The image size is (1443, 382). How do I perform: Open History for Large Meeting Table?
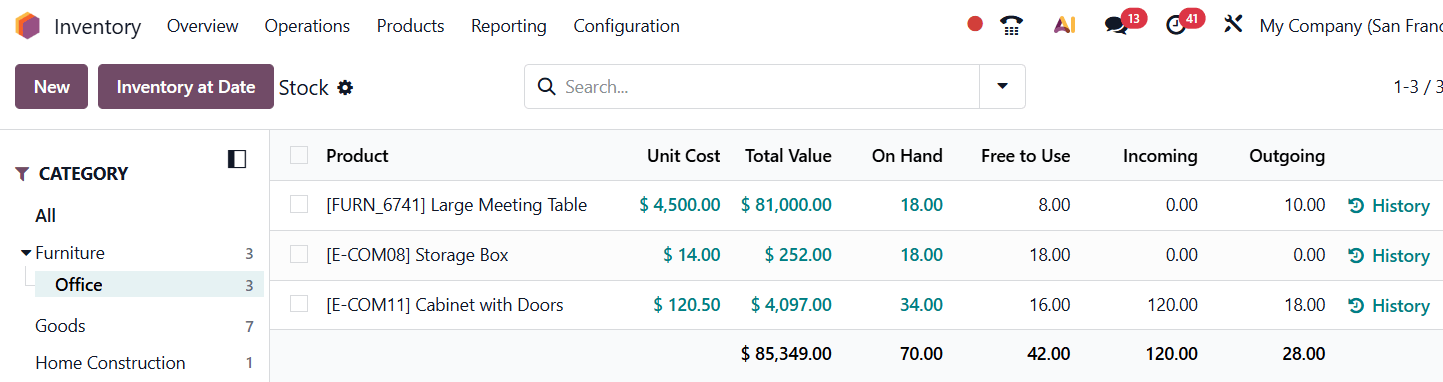click(x=1389, y=206)
